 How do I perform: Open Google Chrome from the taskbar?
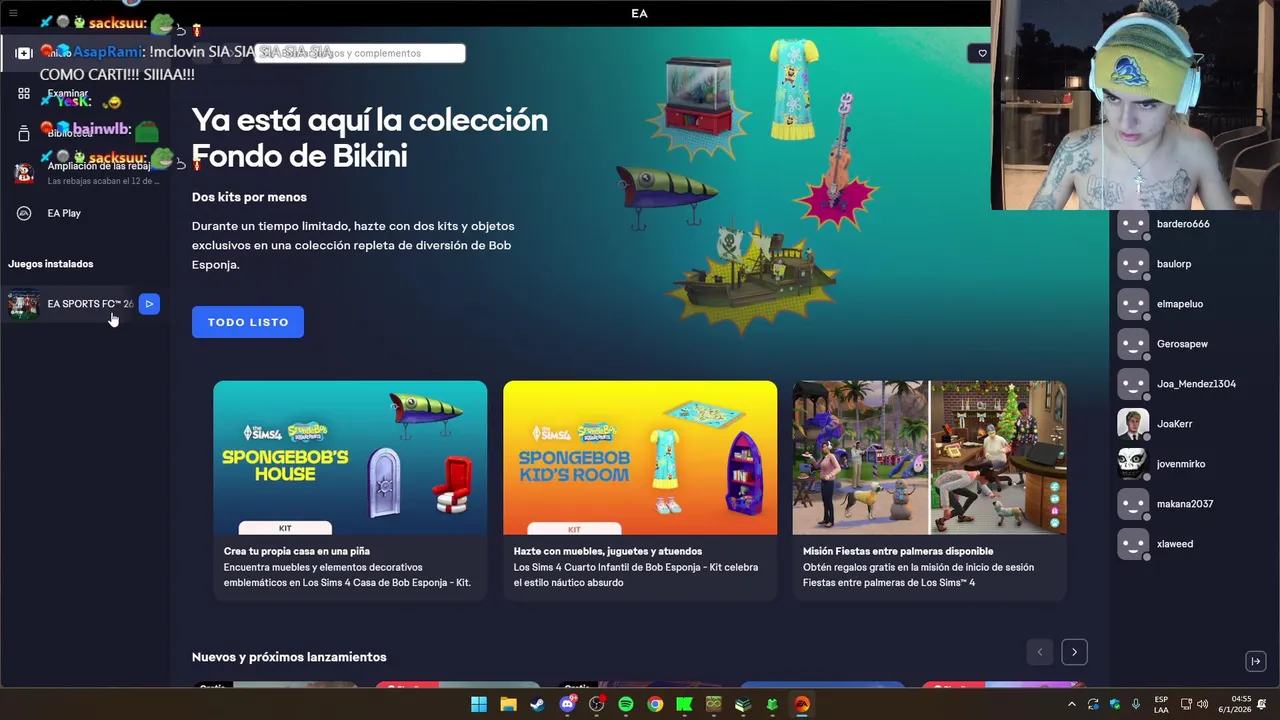[655, 704]
